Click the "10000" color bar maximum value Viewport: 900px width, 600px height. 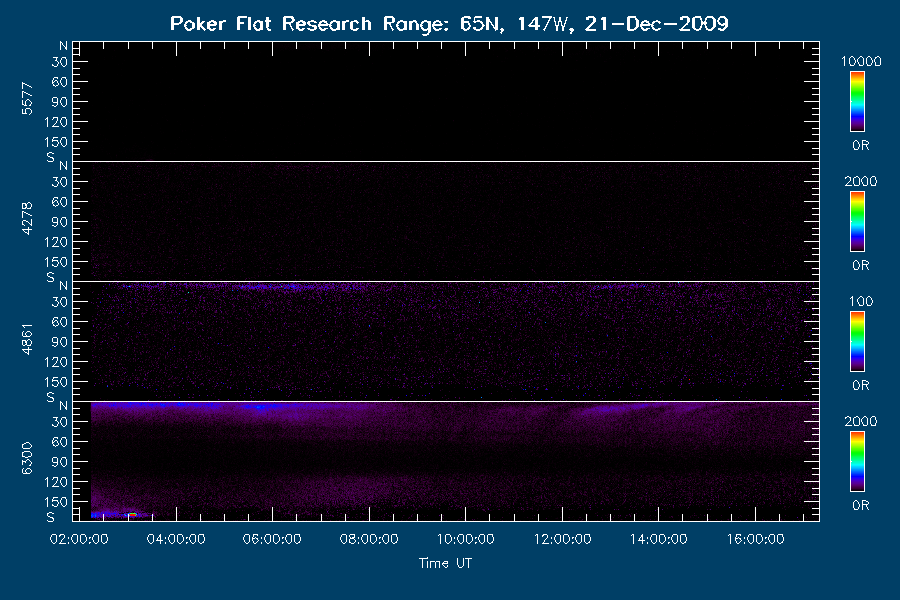point(861,61)
